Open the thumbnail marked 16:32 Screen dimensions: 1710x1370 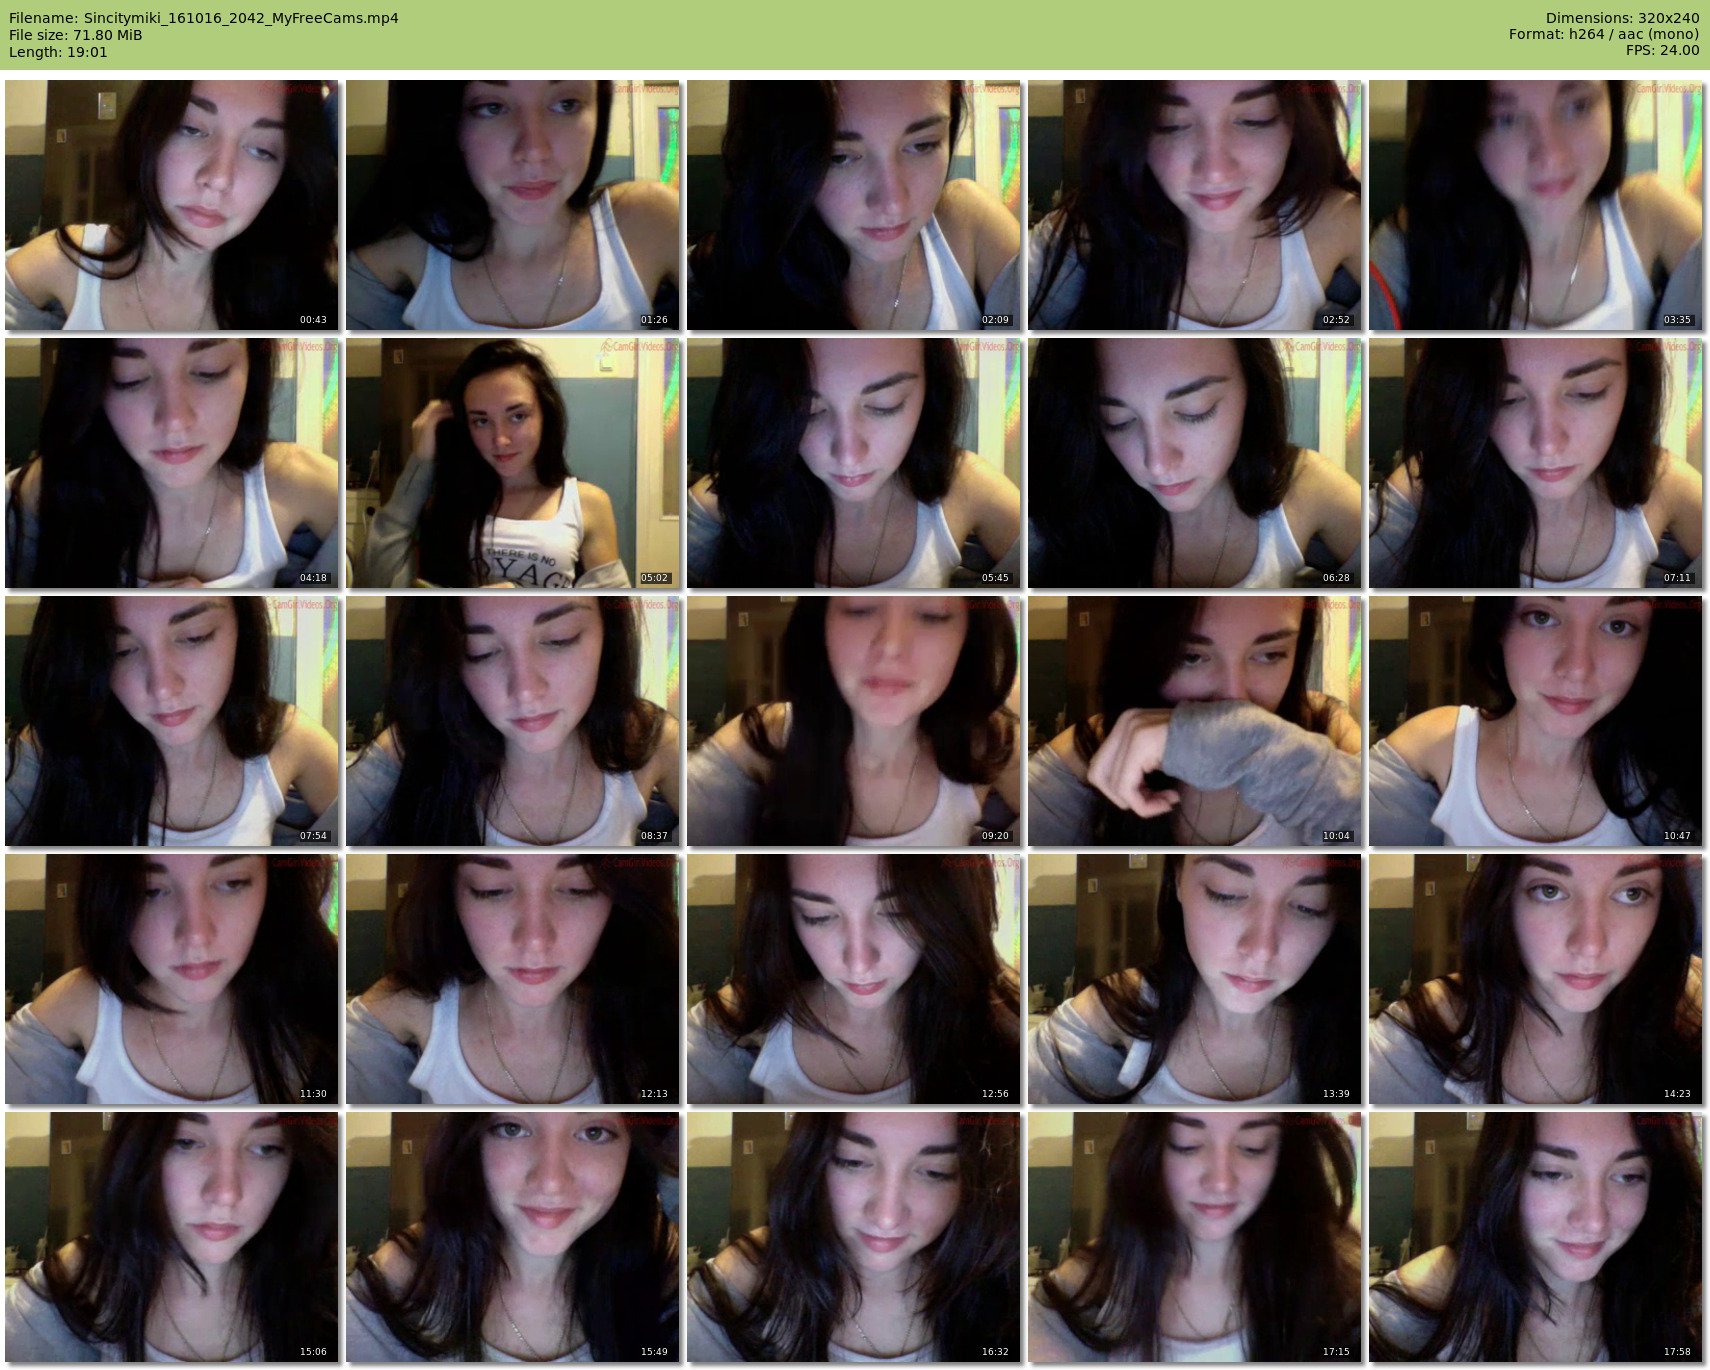(x=853, y=1237)
